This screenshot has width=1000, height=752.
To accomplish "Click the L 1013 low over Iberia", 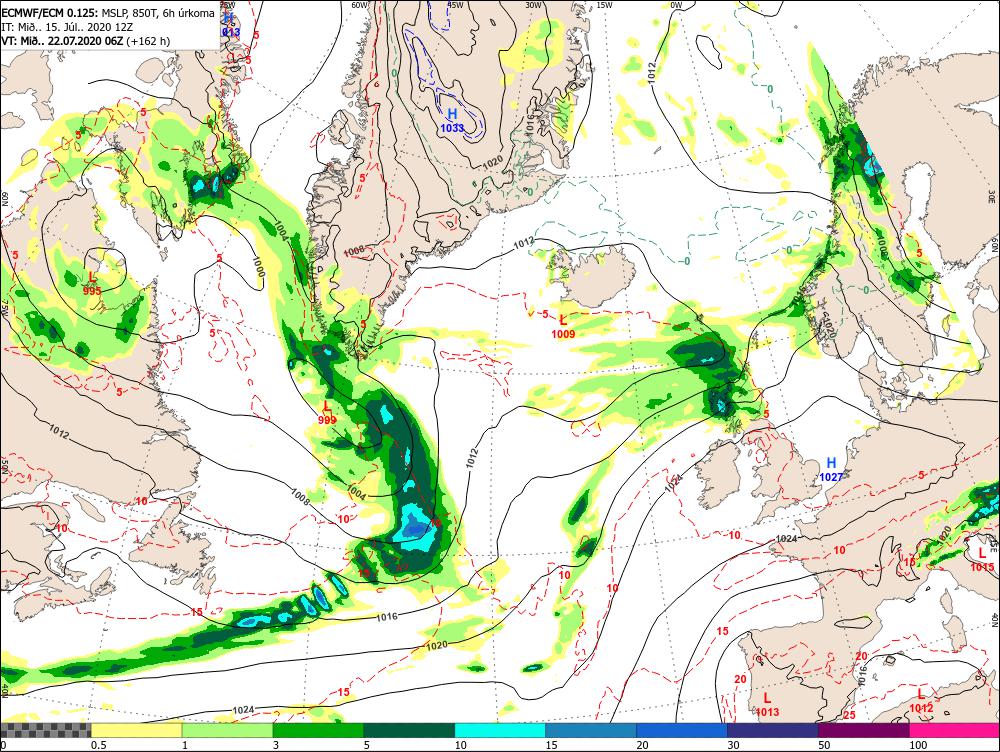I will (x=767, y=705).
